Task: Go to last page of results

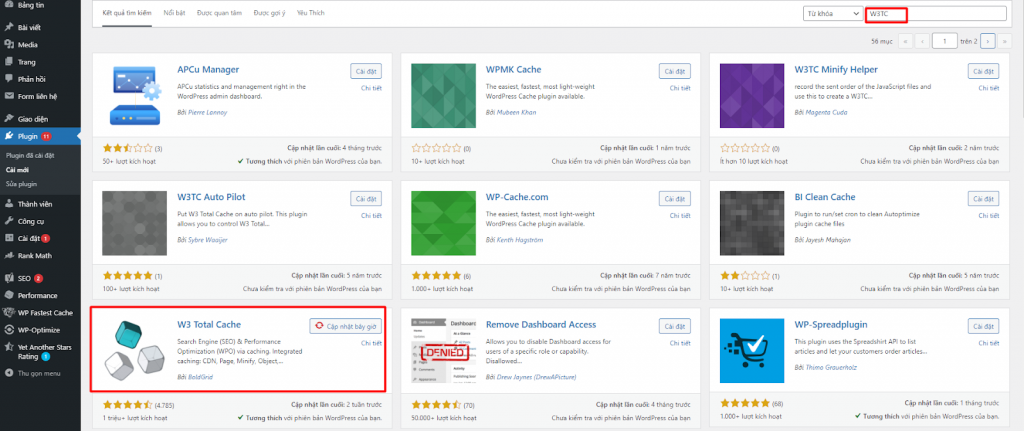Action: pyautogui.click(x=1004, y=41)
